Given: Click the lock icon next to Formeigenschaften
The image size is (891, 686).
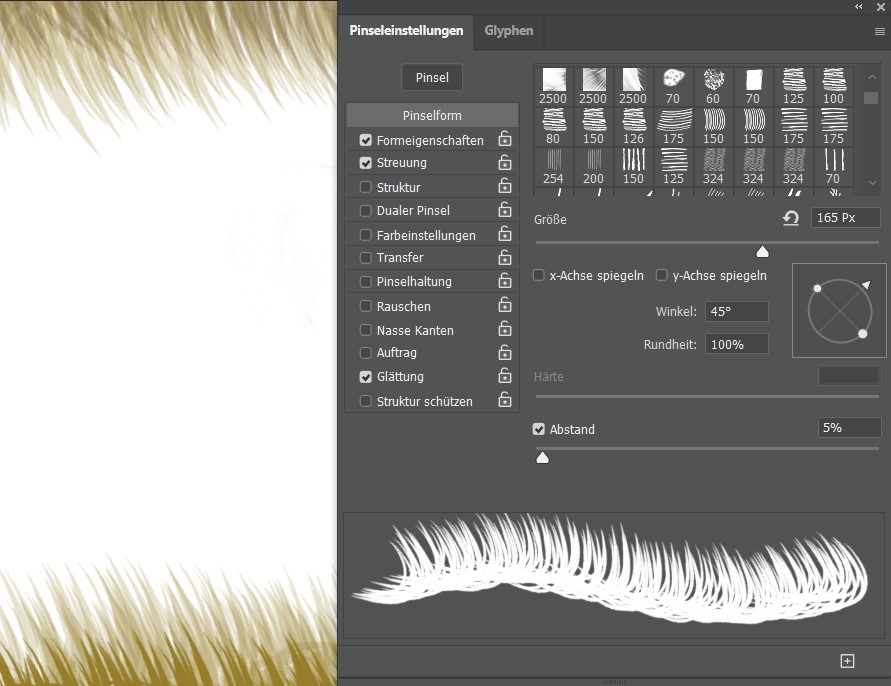Looking at the screenshot, I should (505, 140).
